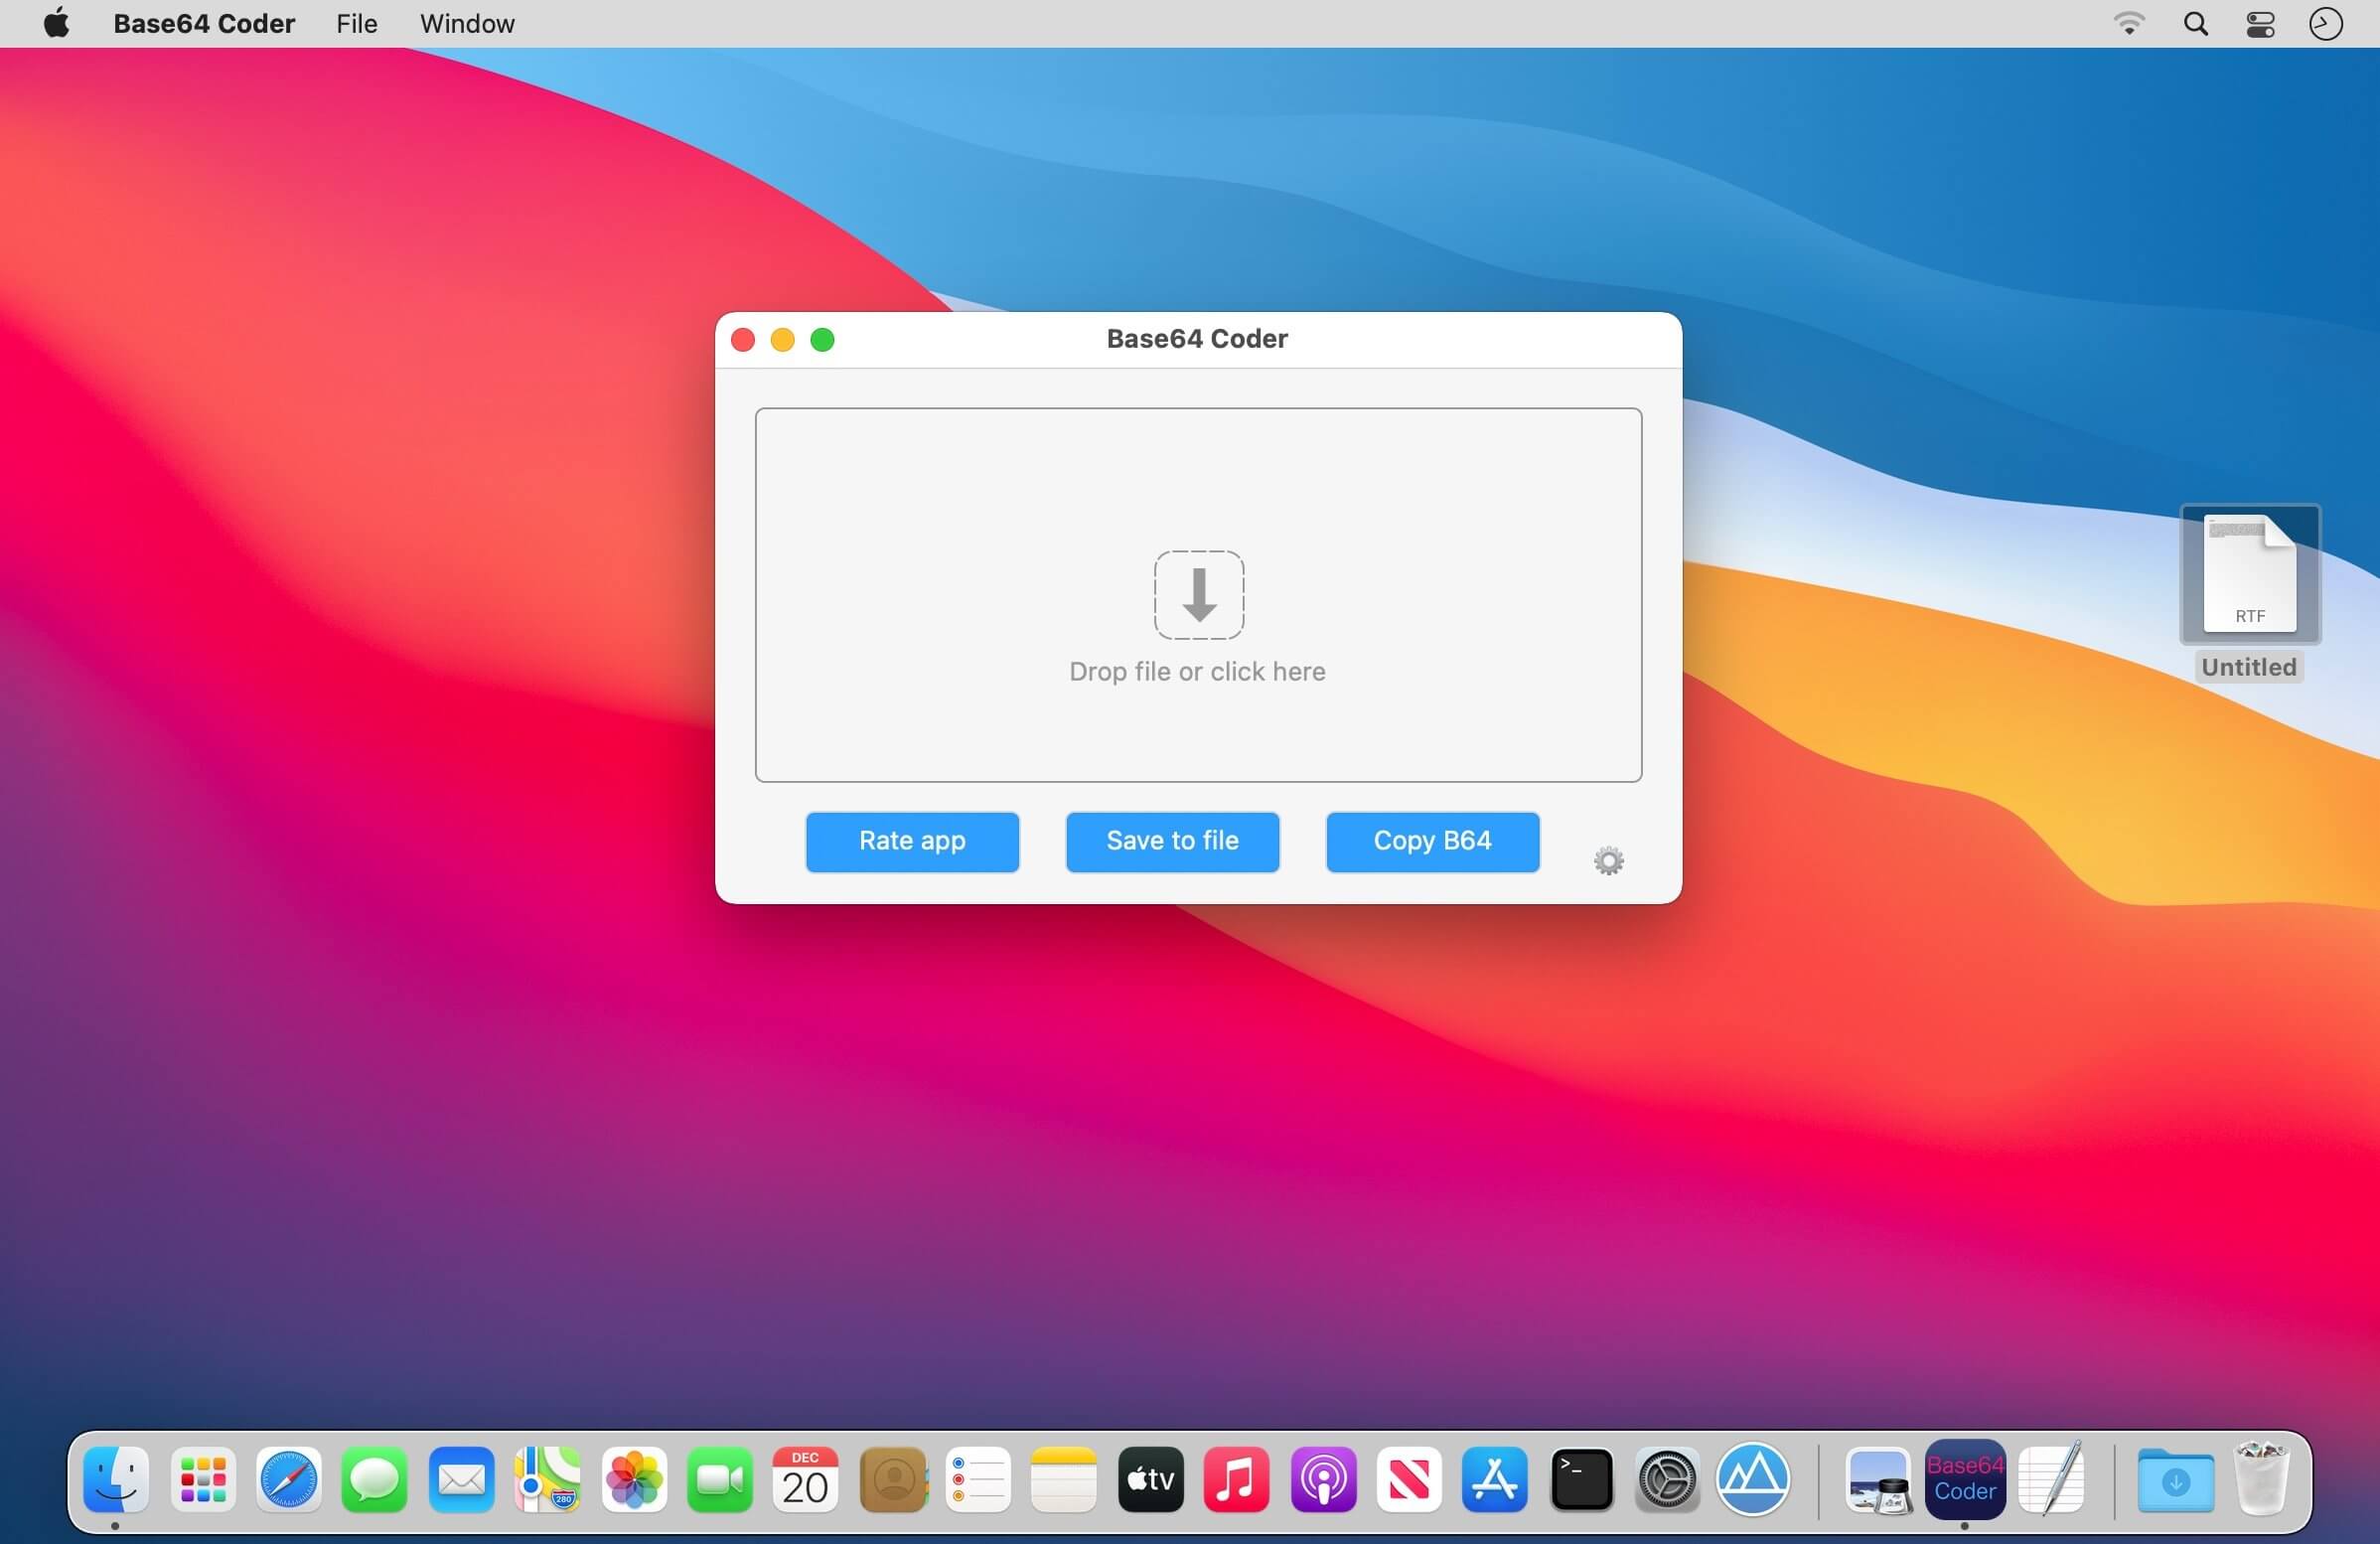
Task: Open Terminal from the Dock
Action: (1581, 1478)
